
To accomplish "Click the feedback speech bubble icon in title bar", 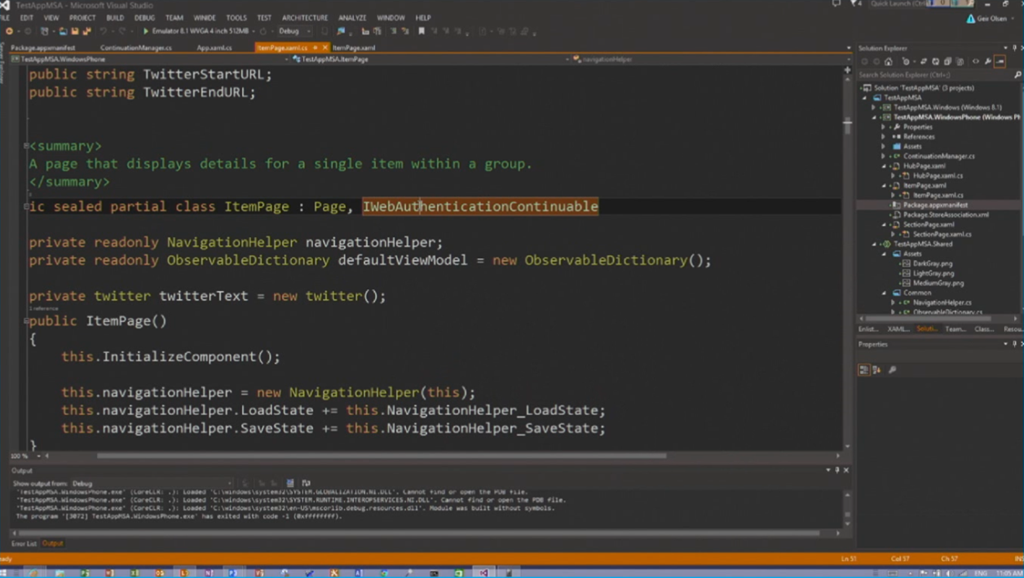I will [x=836, y=4].
